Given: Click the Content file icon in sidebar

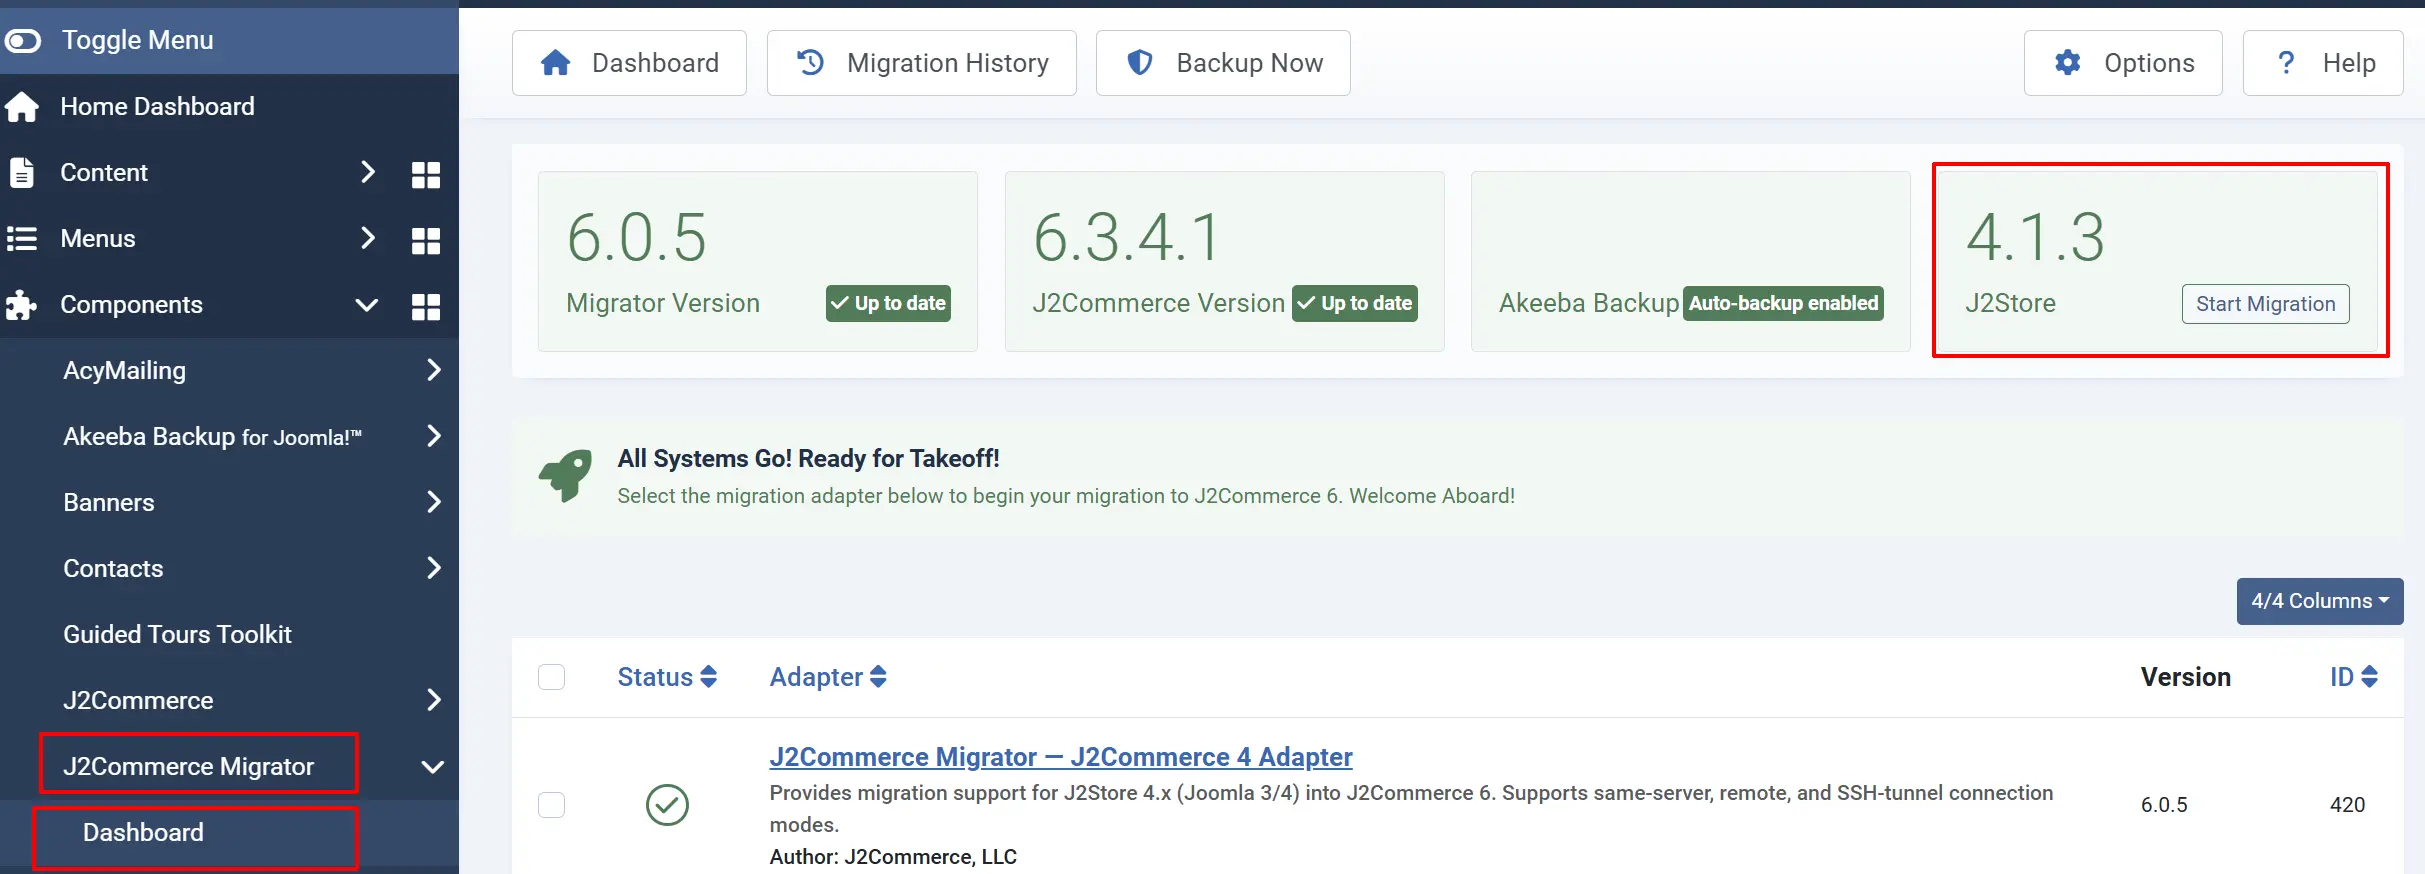Looking at the screenshot, I should click(21, 173).
